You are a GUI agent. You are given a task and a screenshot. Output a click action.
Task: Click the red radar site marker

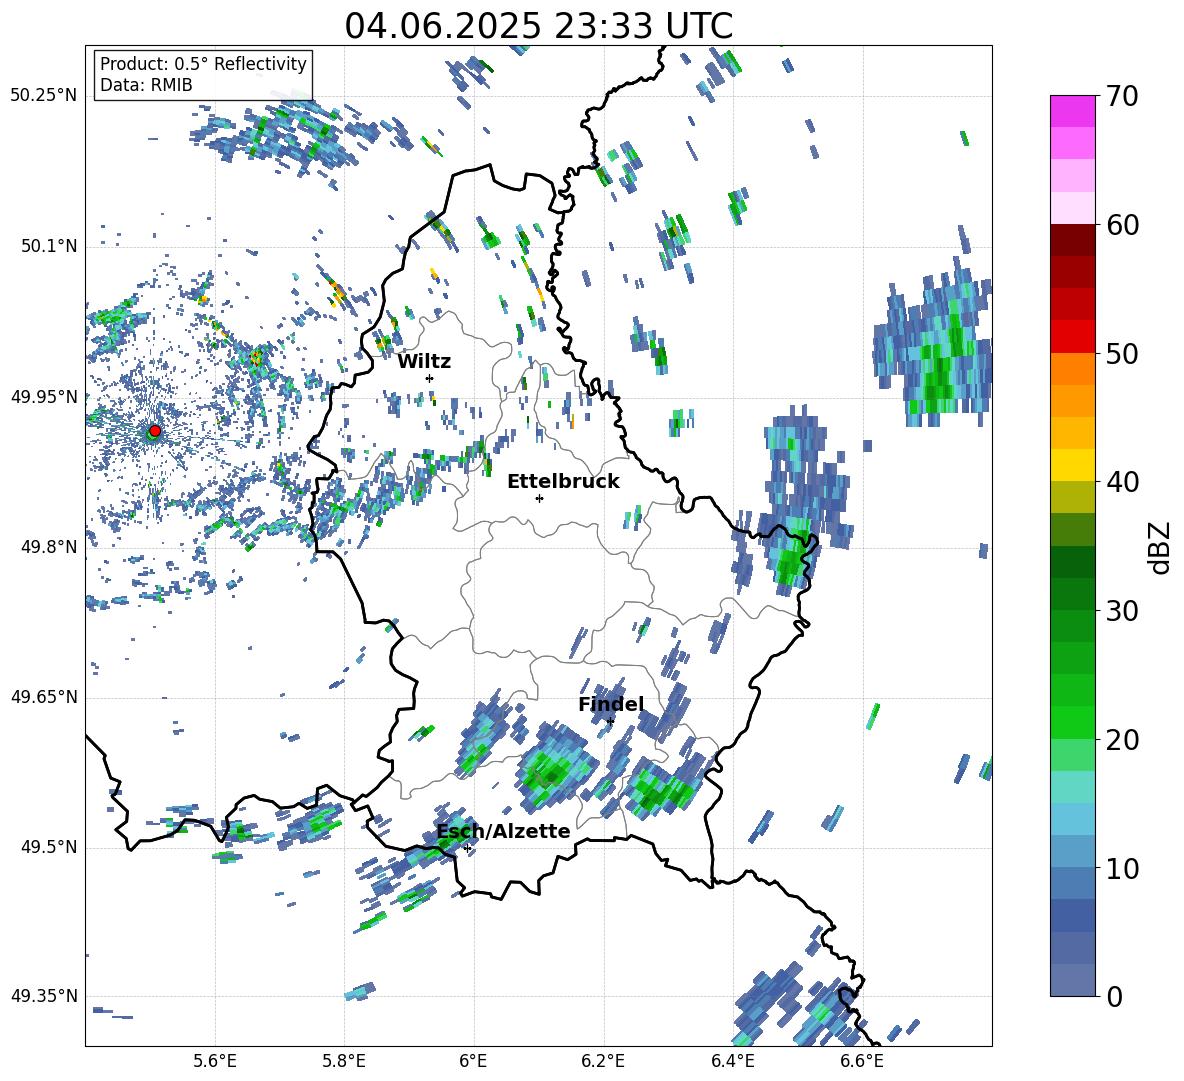pos(155,431)
